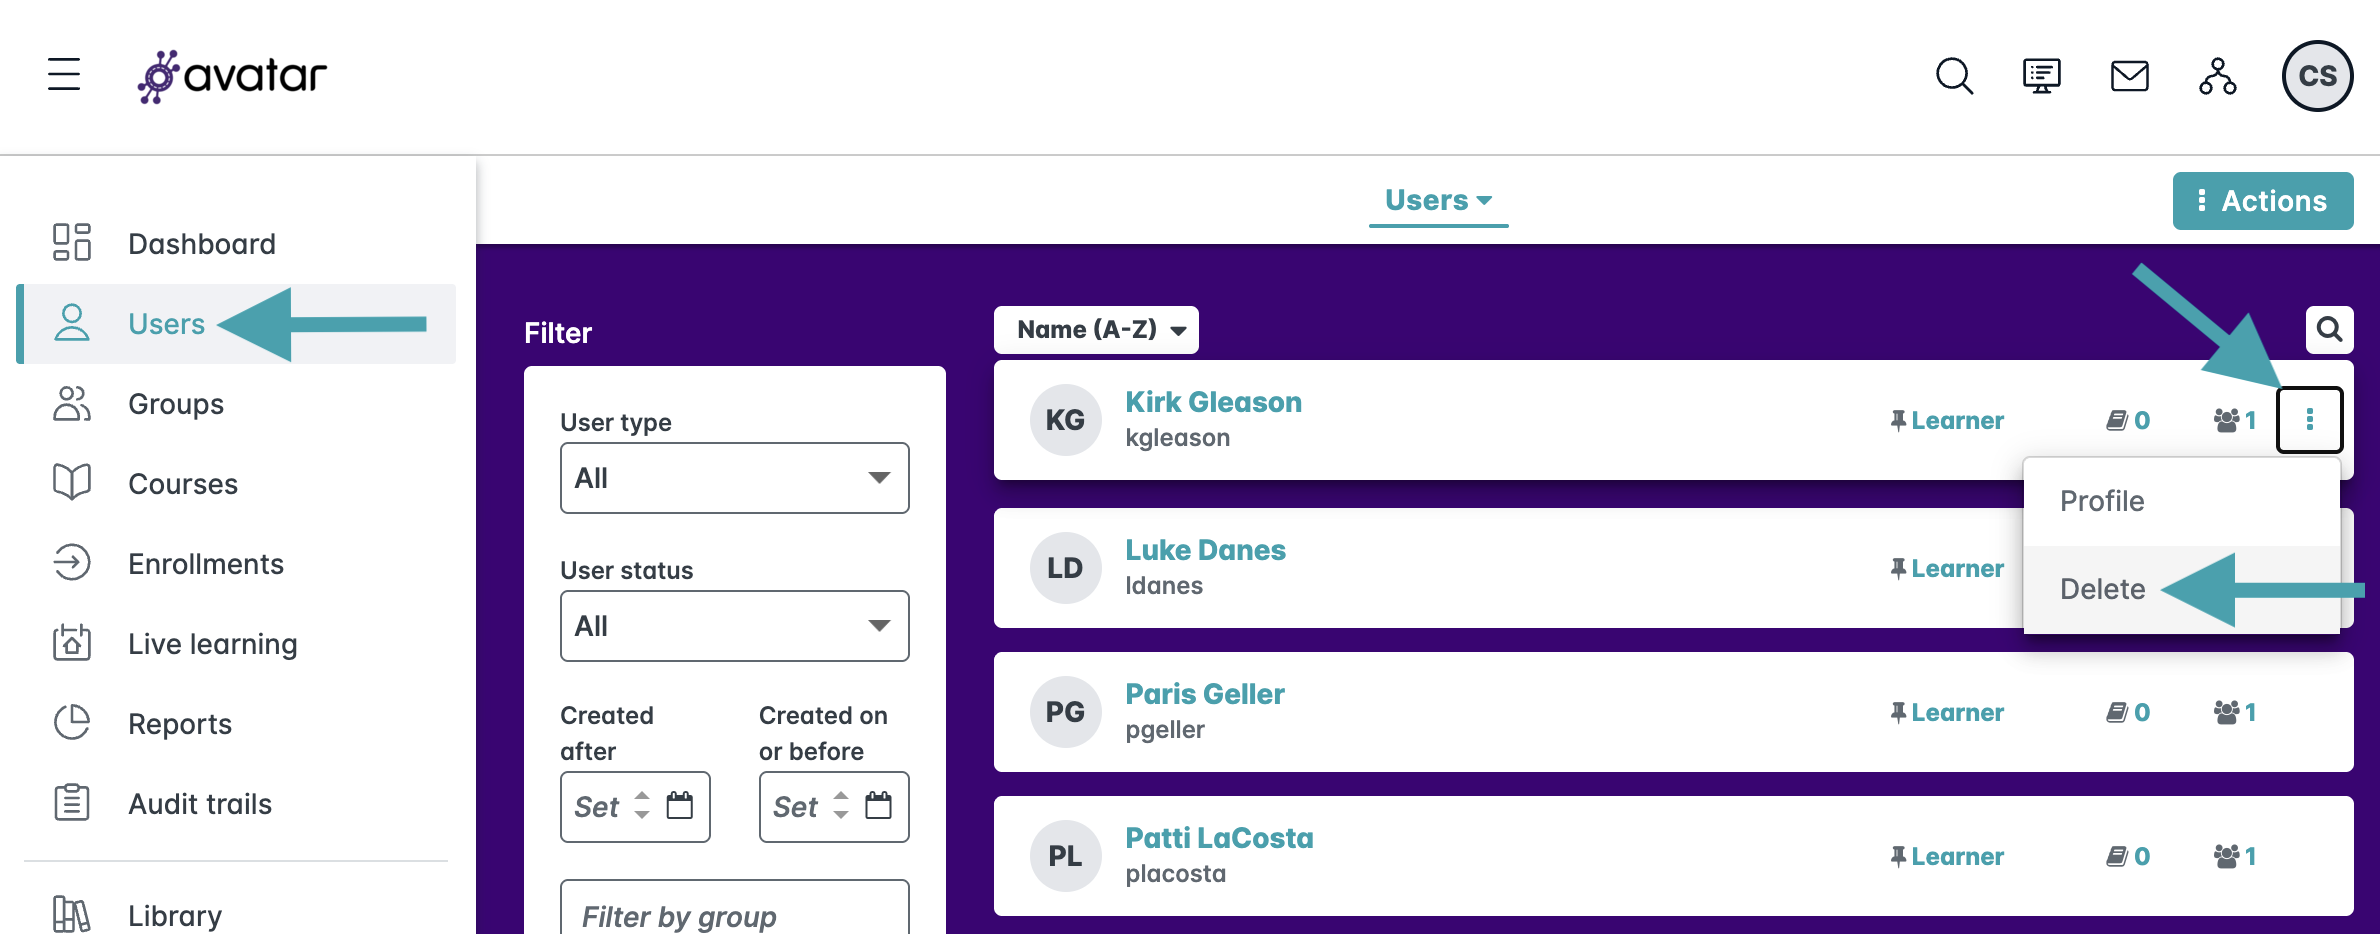Viewport: 2380px width, 934px height.
Task: Click the Actions button
Action: coord(2262,201)
